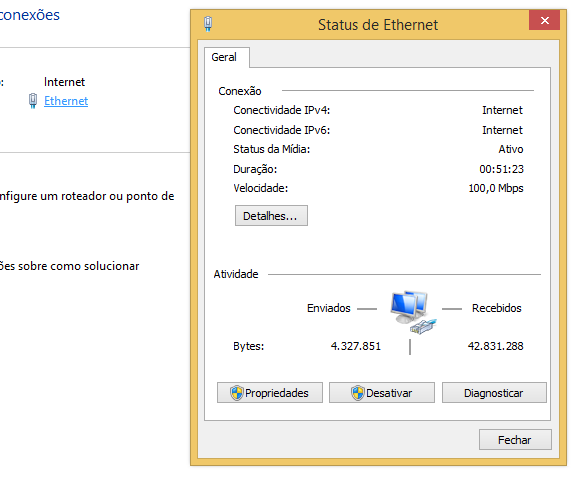Run Diagnosticar on the connection
Screen dimensions: 586x500
pyautogui.click(x=494, y=392)
